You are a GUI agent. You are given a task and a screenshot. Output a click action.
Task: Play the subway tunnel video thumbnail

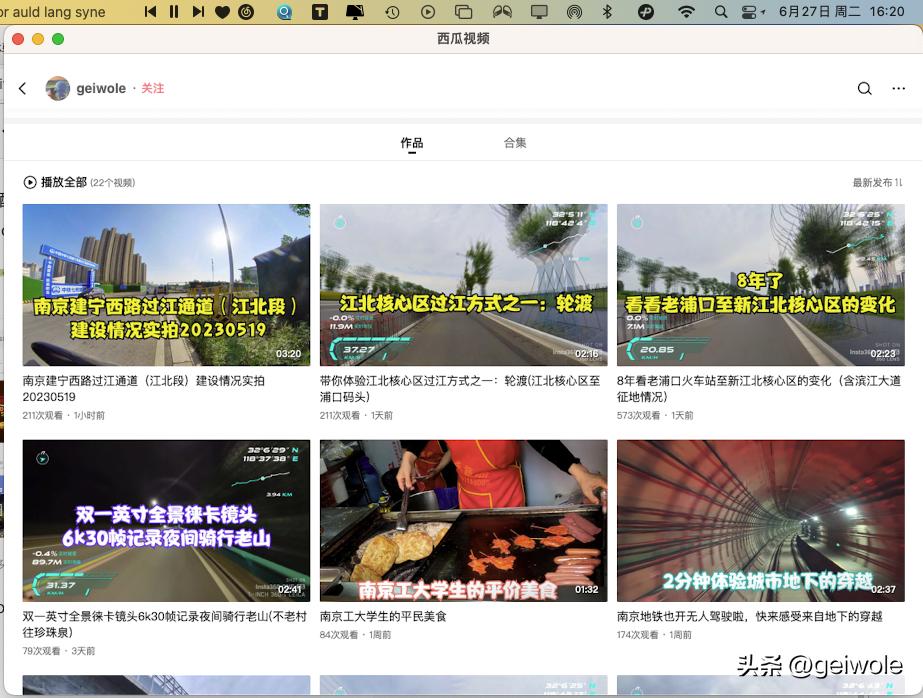pyautogui.click(x=761, y=520)
